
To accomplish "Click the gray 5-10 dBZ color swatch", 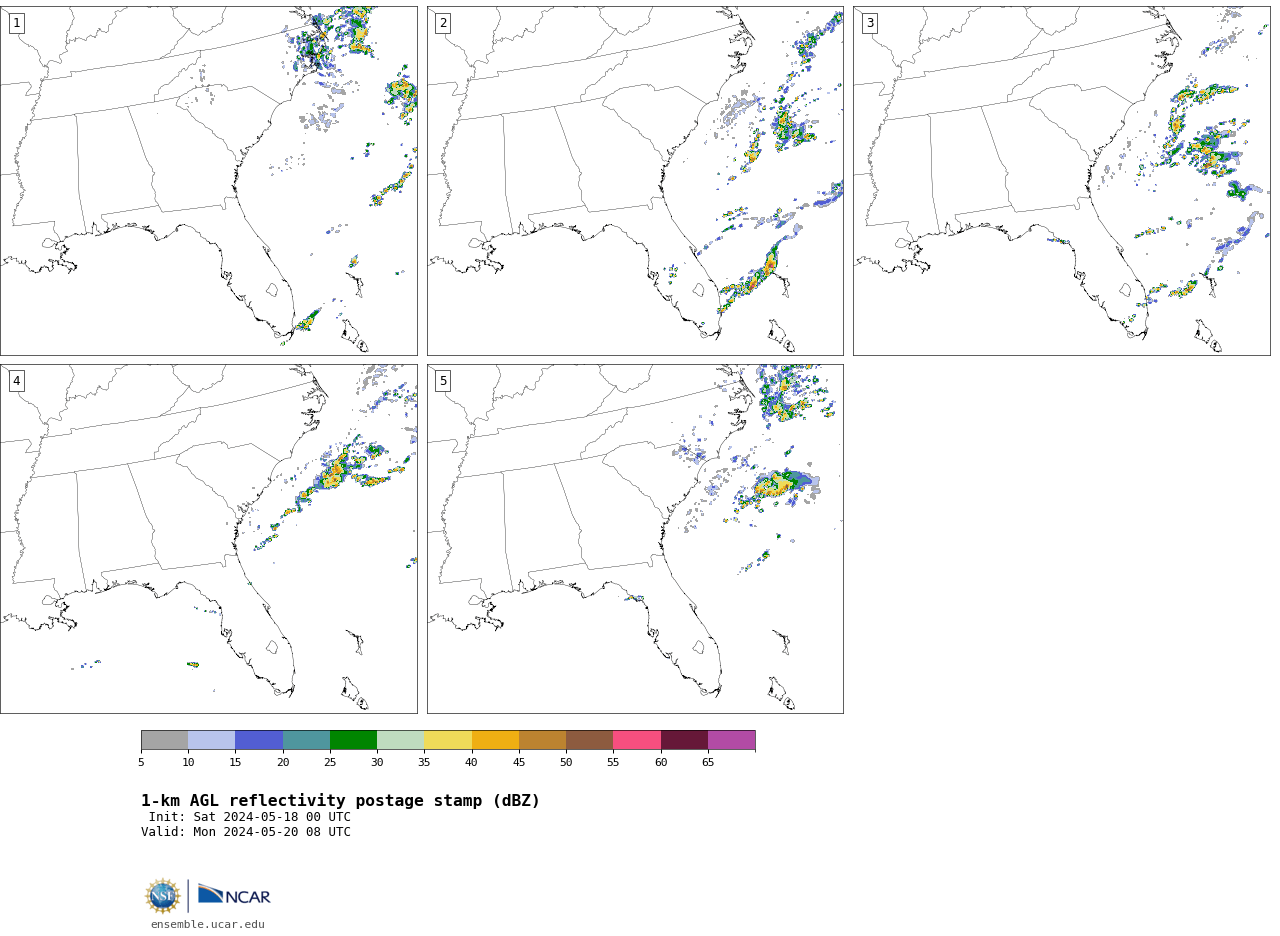I will coord(164,740).
